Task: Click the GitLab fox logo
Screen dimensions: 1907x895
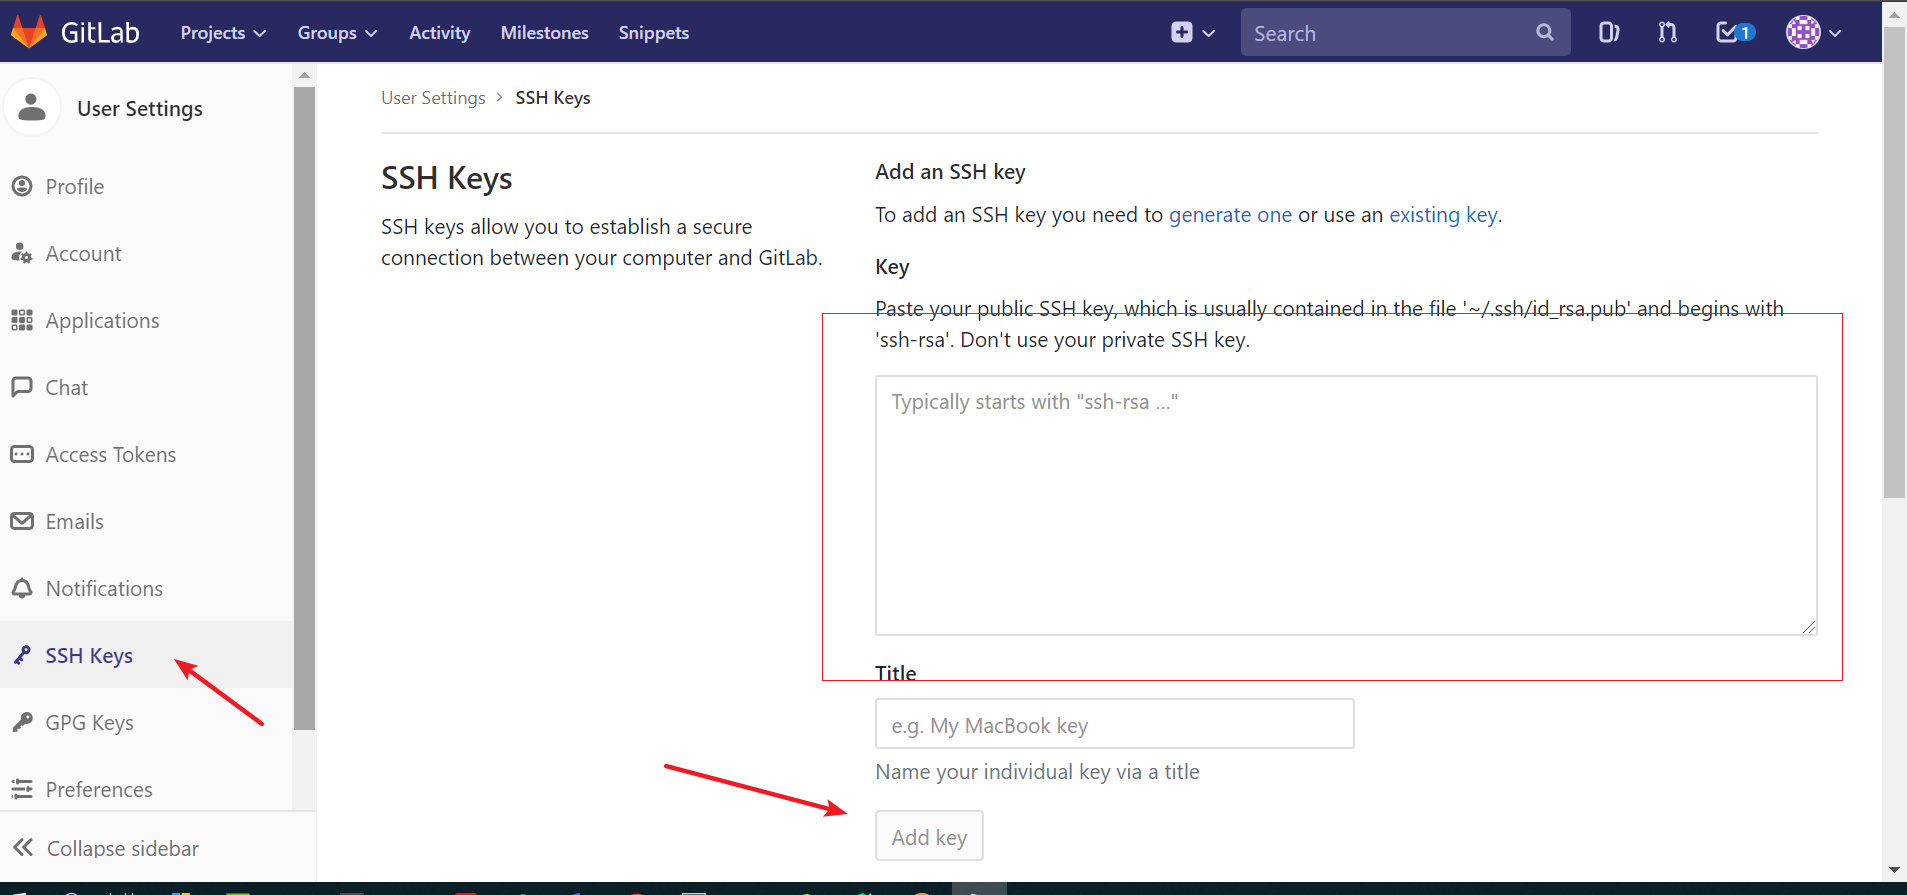Action: 29,32
